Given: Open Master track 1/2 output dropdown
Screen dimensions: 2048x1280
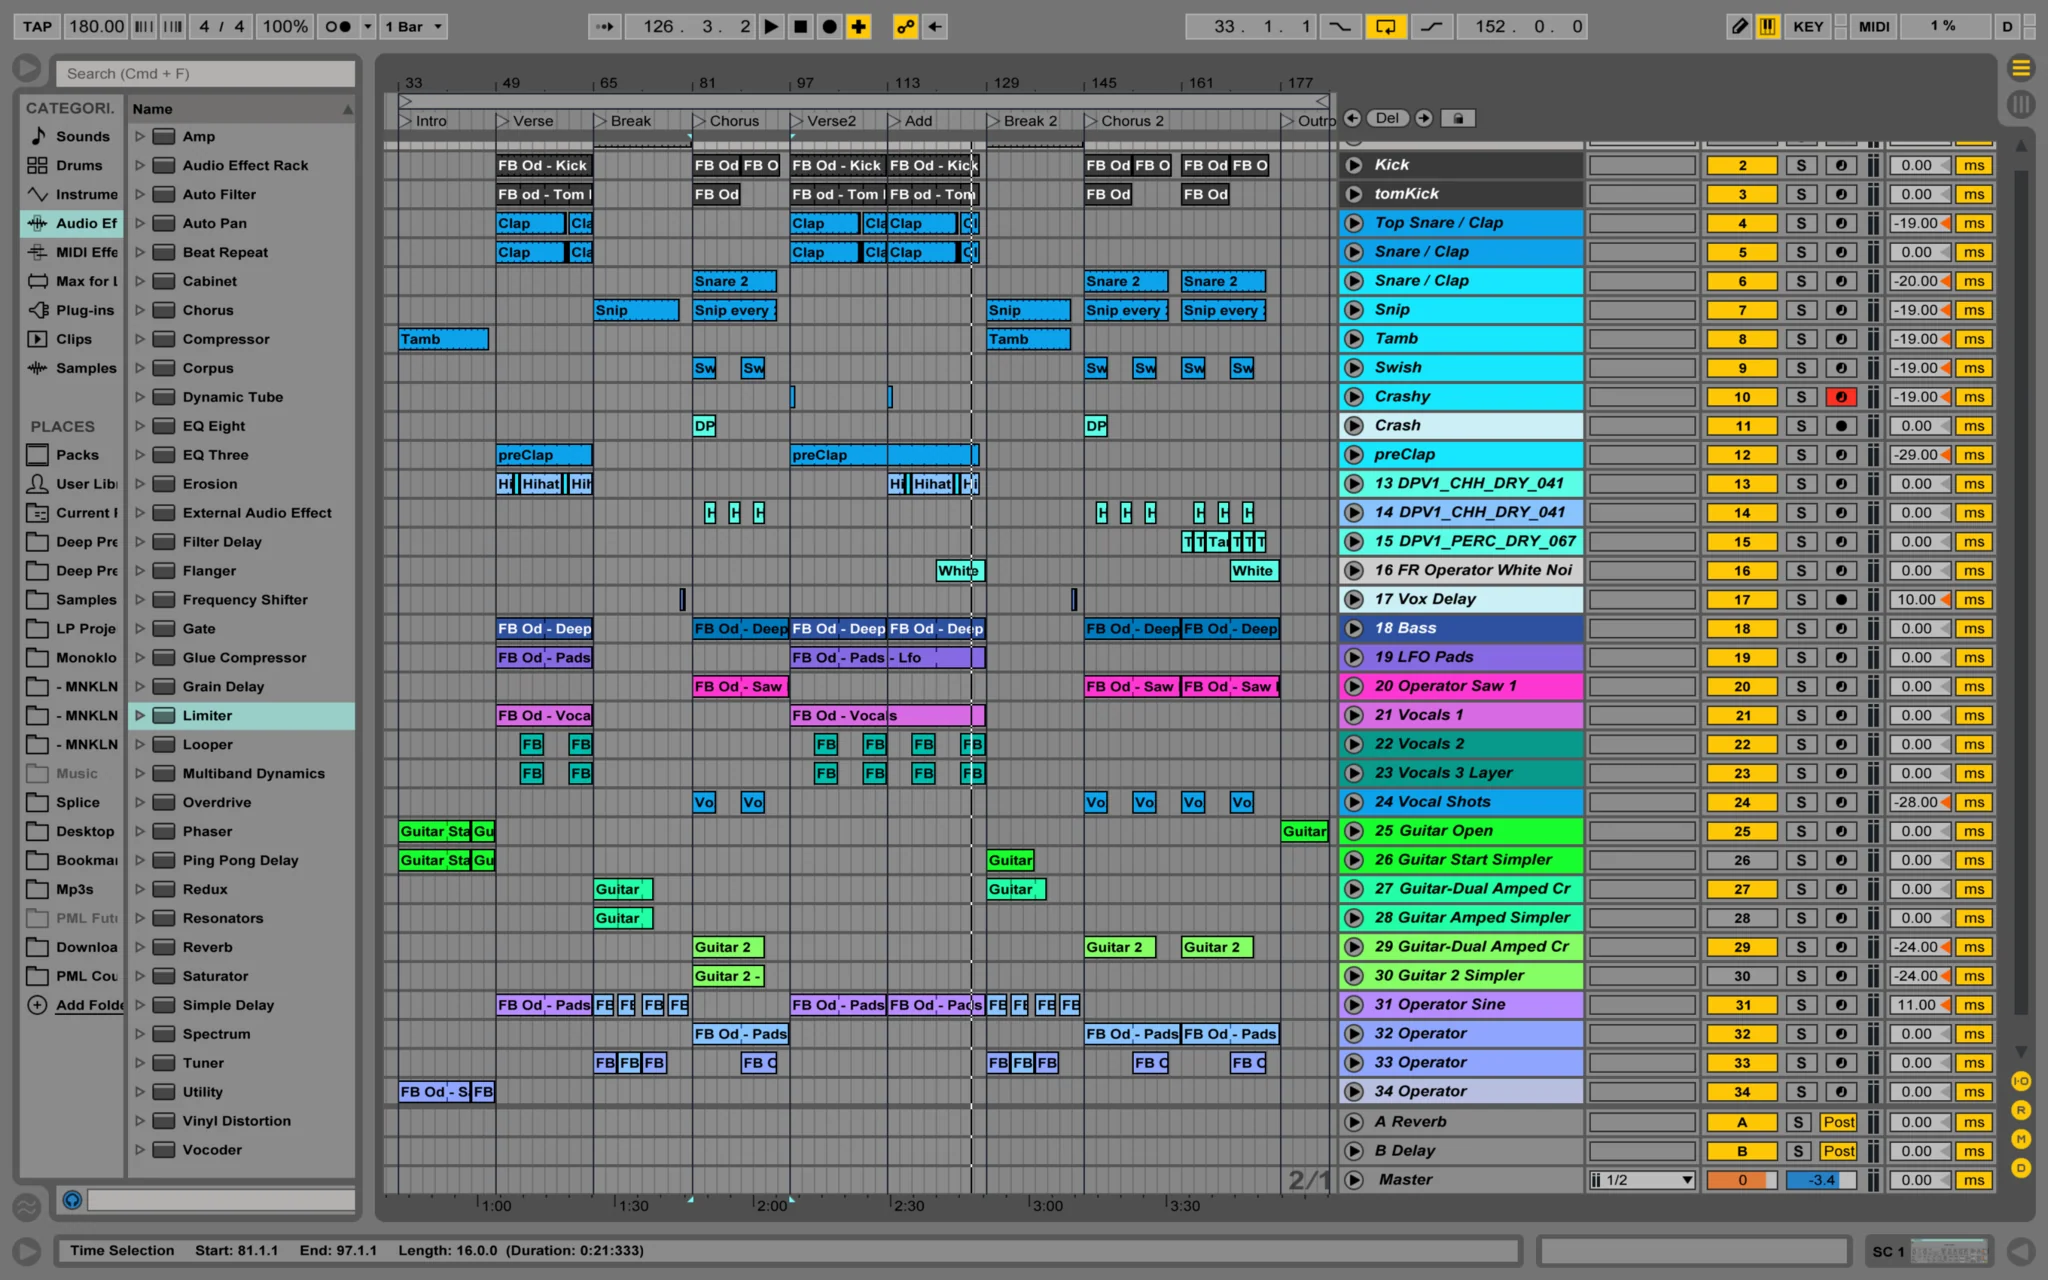Looking at the screenshot, I should [x=1642, y=1180].
